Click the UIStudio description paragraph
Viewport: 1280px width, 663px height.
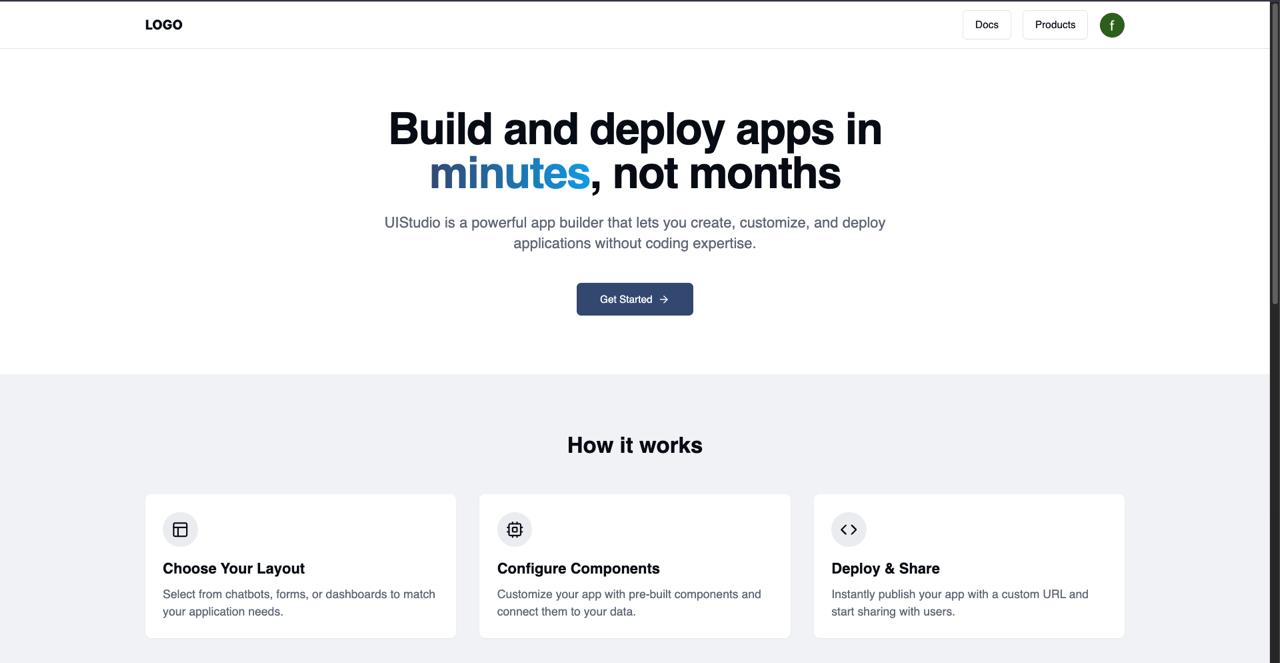point(634,233)
